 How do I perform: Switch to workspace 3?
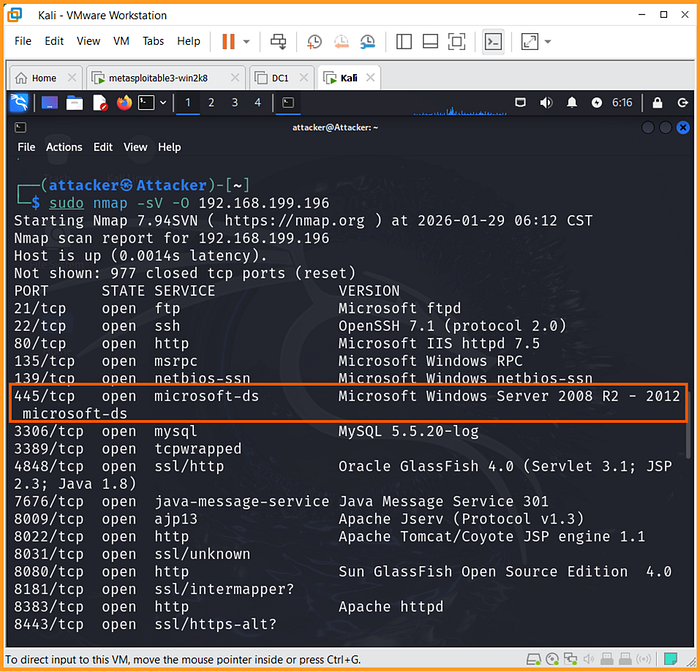click(x=235, y=103)
